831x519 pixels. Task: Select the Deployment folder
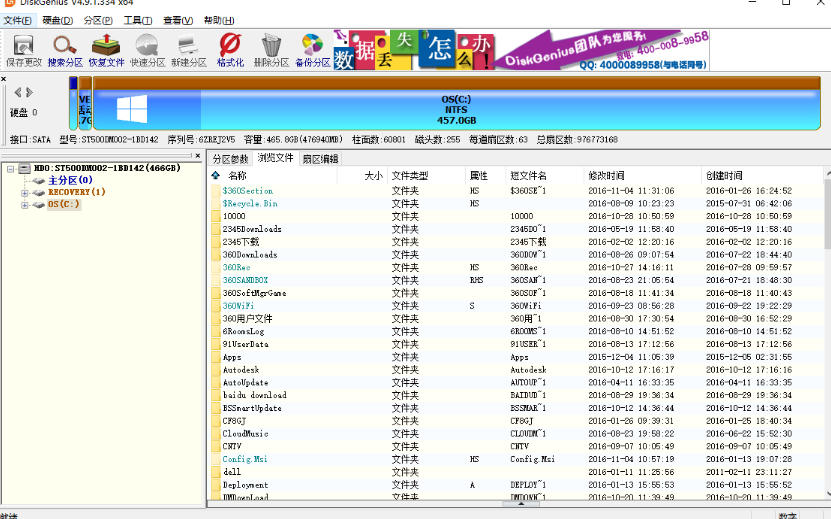[245, 485]
